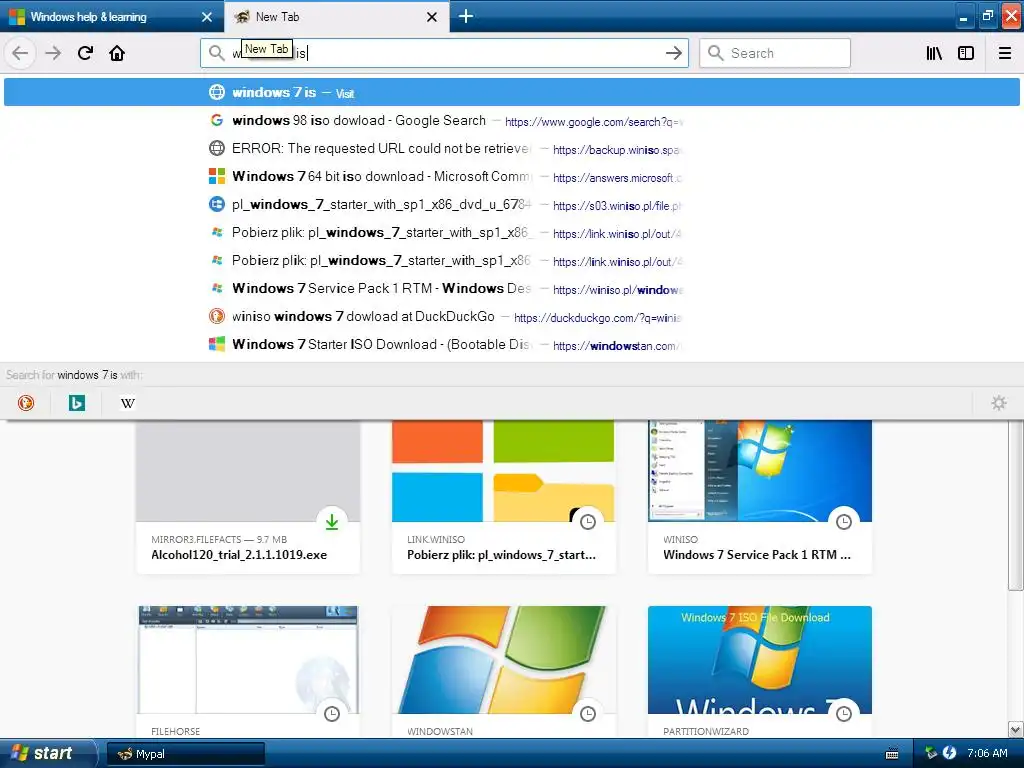Click scrollbar down arrow
This screenshot has height=768, width=1024.
click(x=1016, y=729)
